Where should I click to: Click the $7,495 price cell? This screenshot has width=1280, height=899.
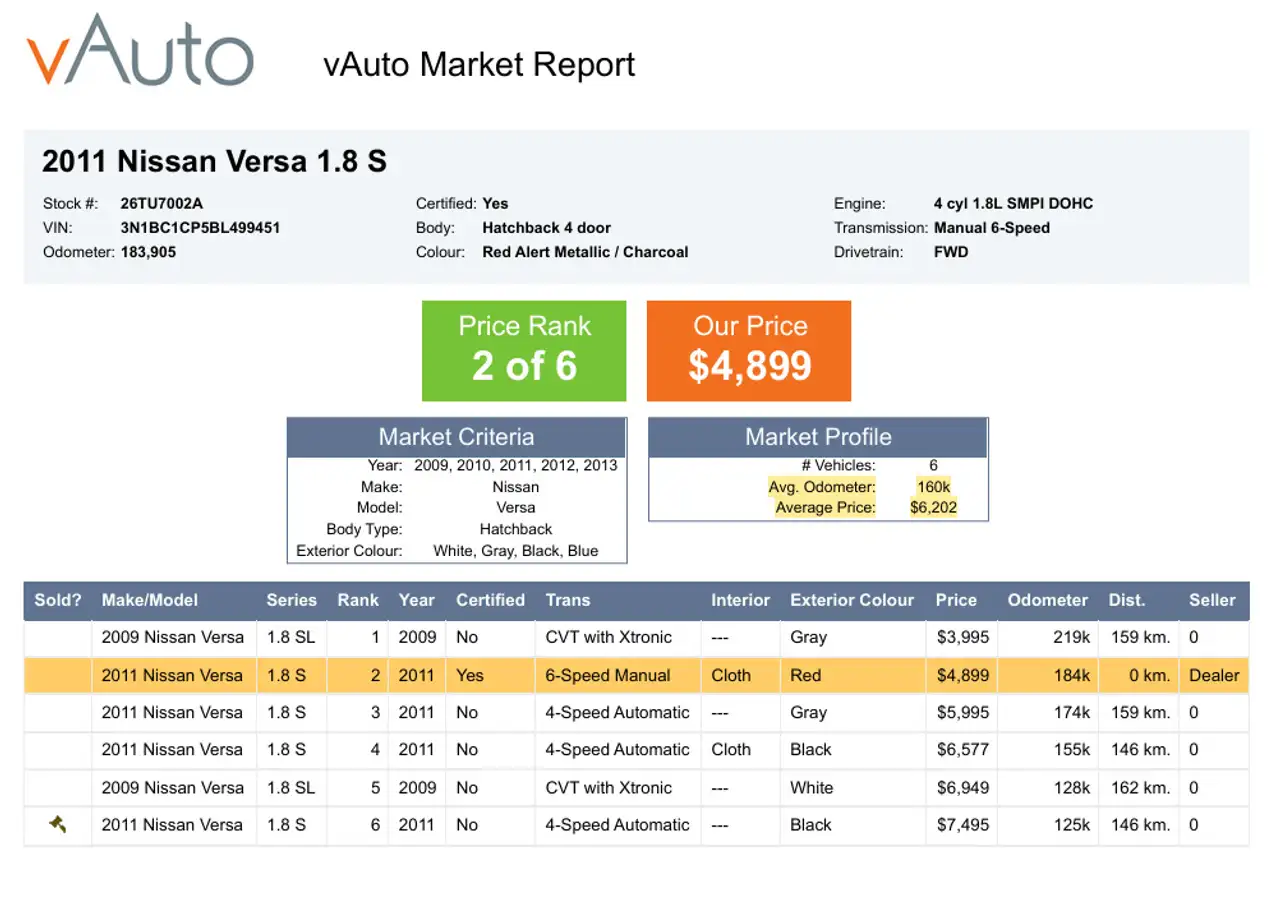pyautogui.click(x=963, y=825)
